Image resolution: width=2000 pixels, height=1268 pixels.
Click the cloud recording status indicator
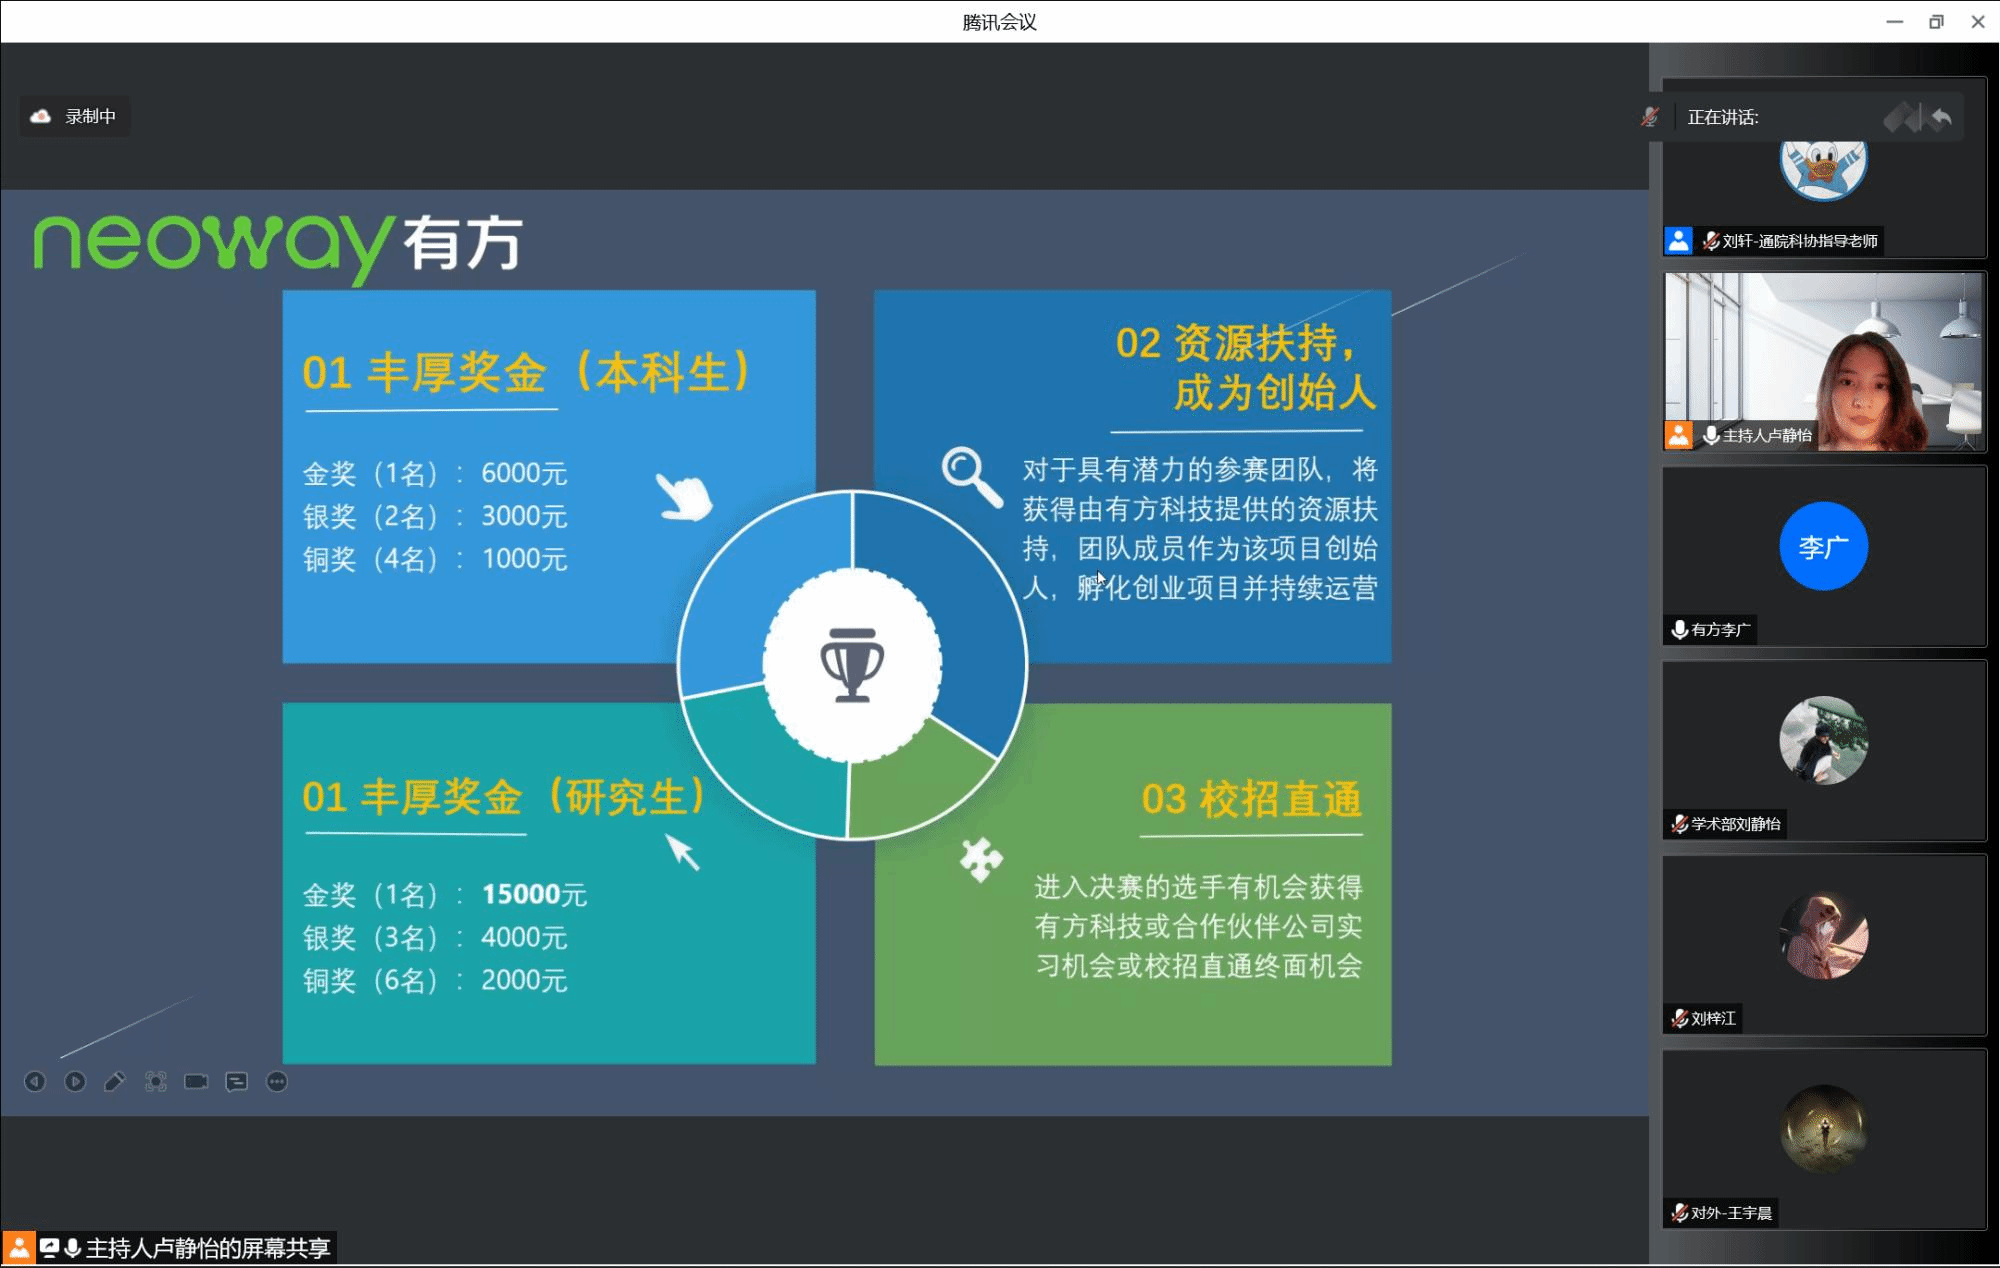[75, 116]
